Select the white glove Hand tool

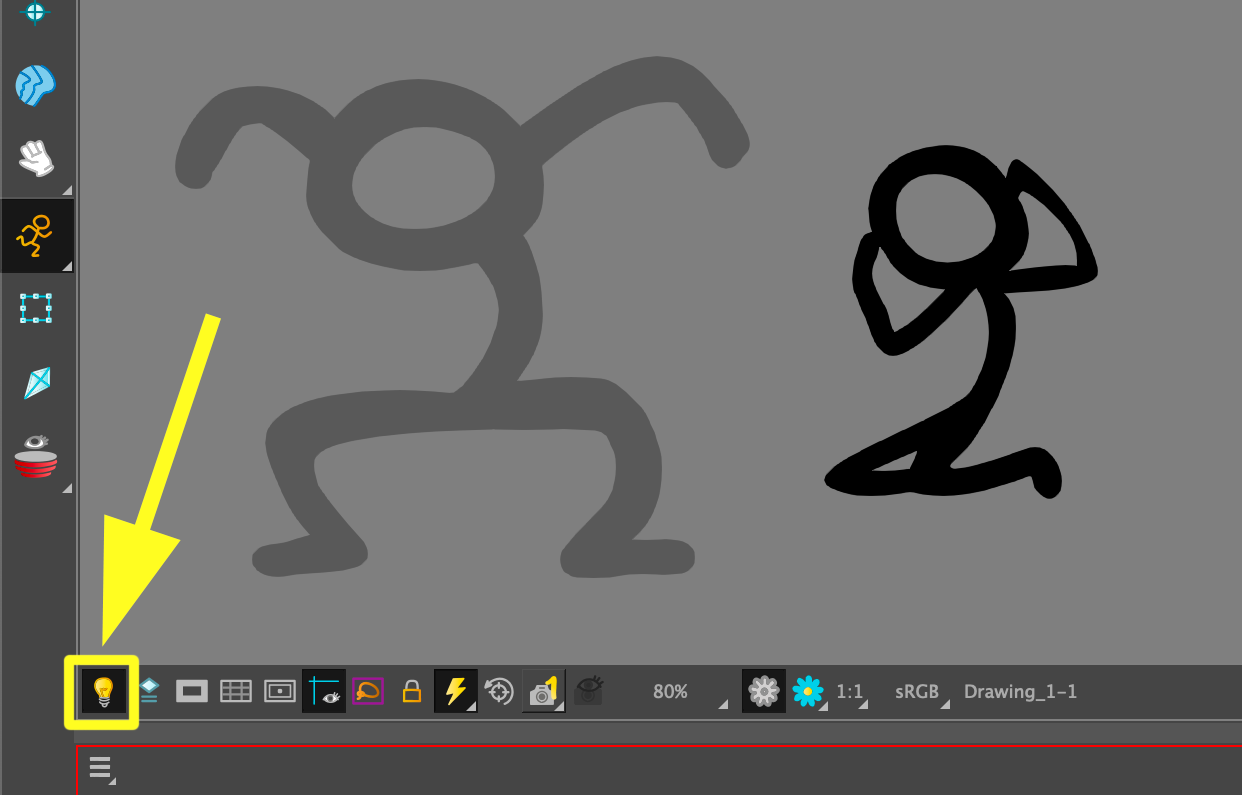36,158
